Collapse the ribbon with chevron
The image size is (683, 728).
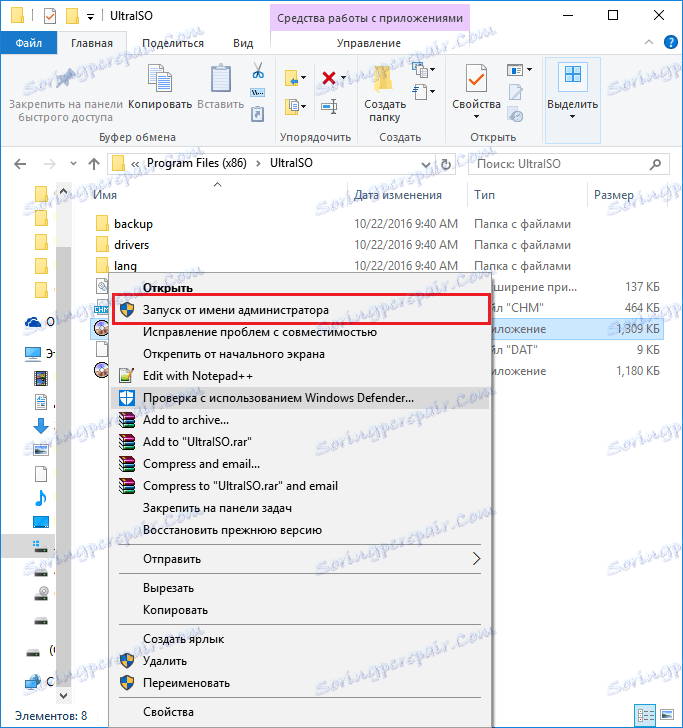(x=649, y=42)
